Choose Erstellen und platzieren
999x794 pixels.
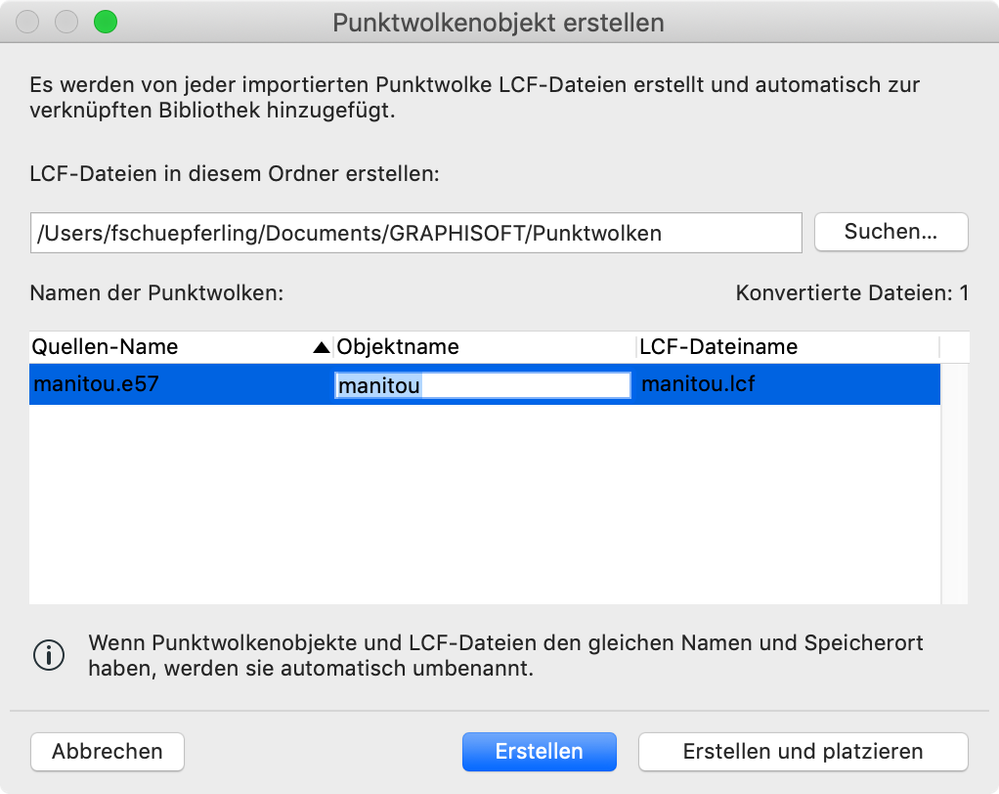pos(802,752)
